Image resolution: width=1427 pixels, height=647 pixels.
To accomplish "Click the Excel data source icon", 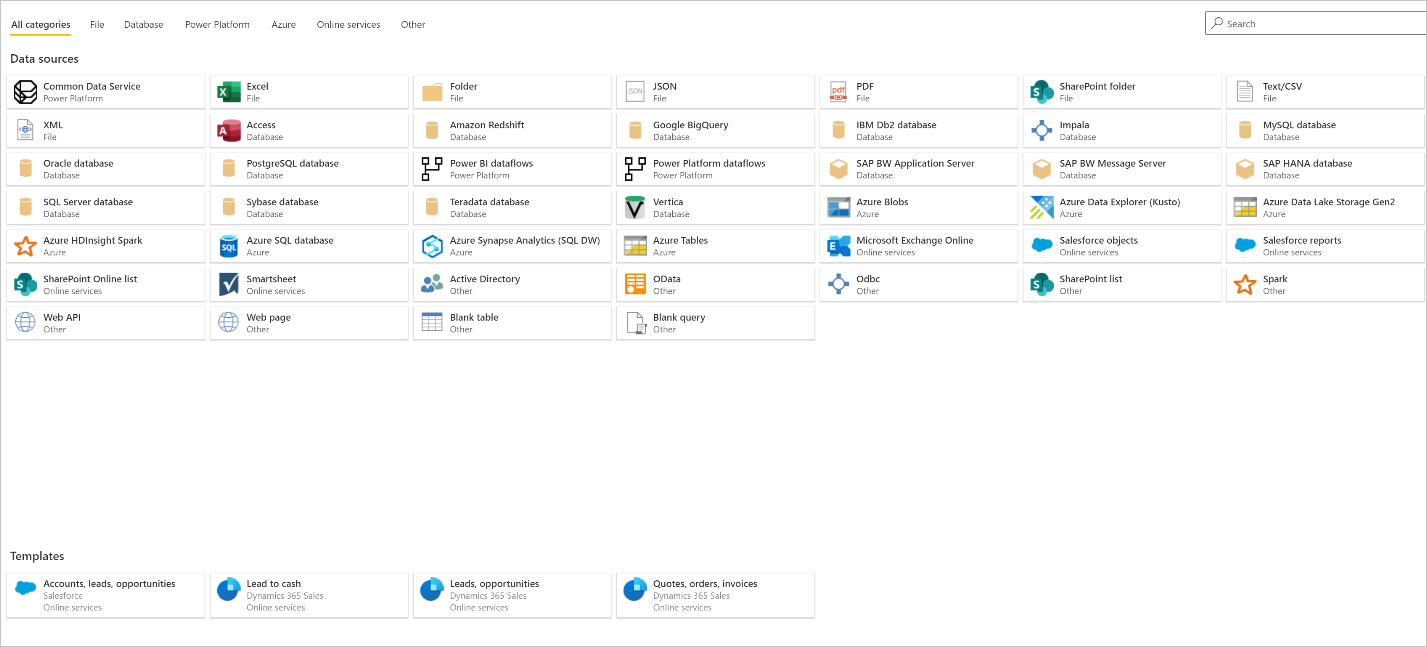I will pyautogui.click(x=228, y=92).
